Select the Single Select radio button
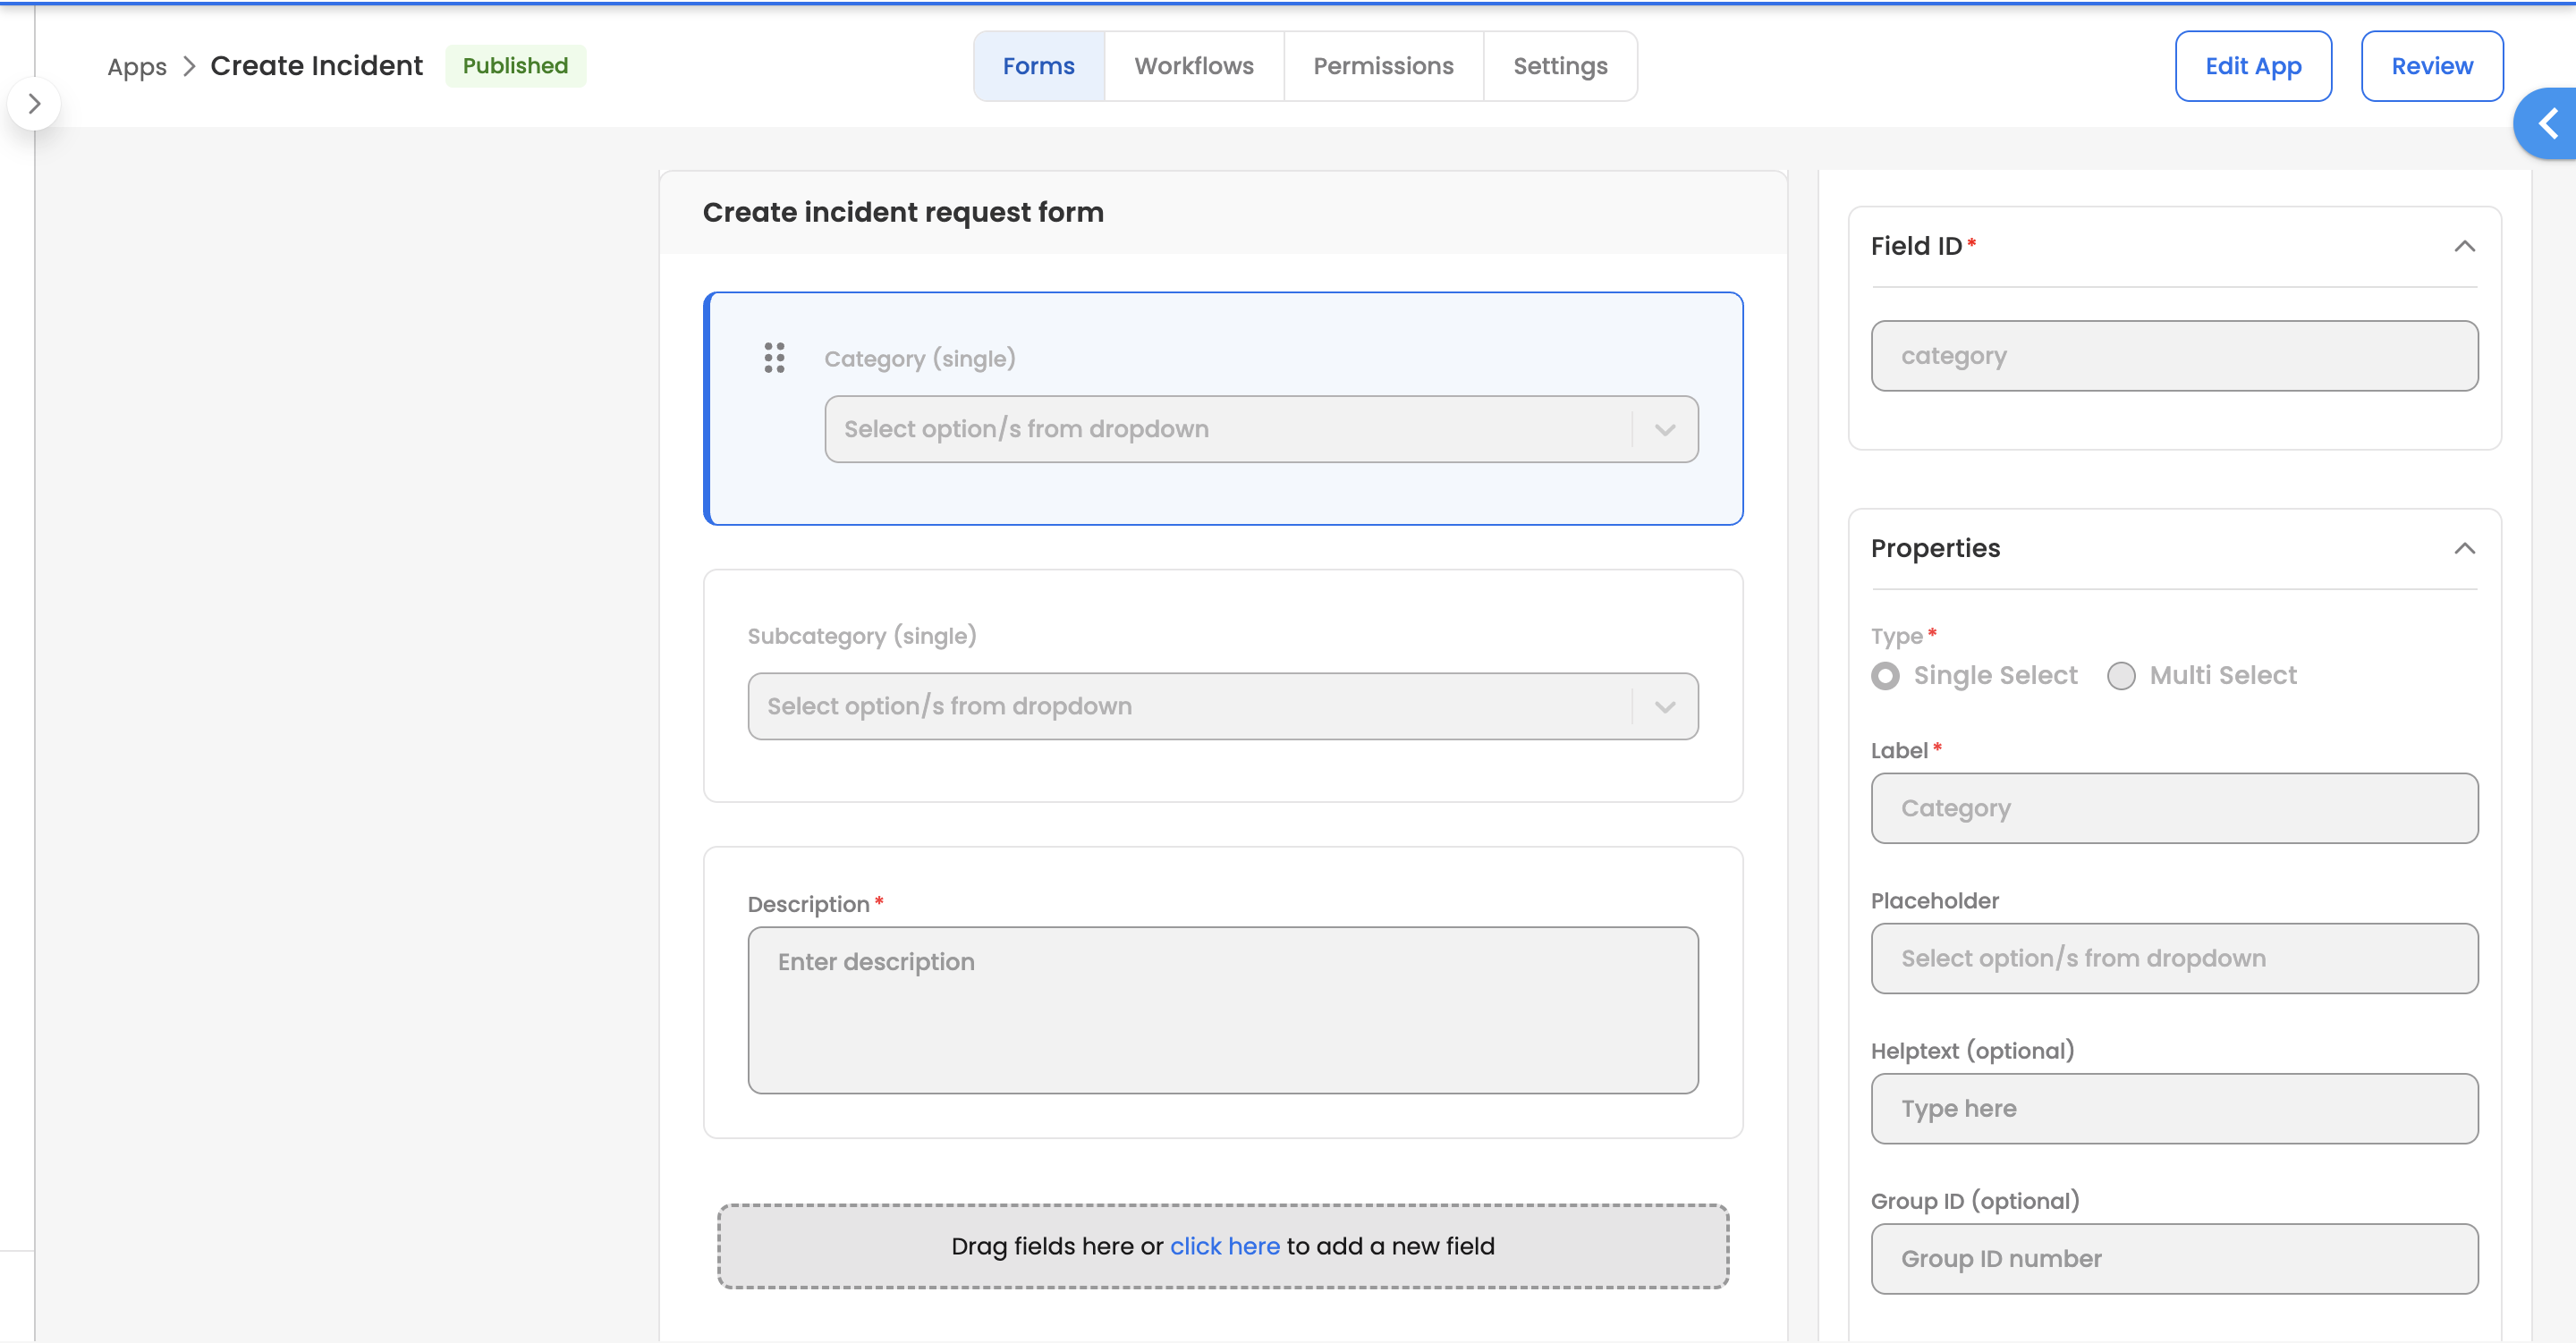Image resolution: width=2576 pixels, height=1343 pixels. click(x=1885, y=676)
